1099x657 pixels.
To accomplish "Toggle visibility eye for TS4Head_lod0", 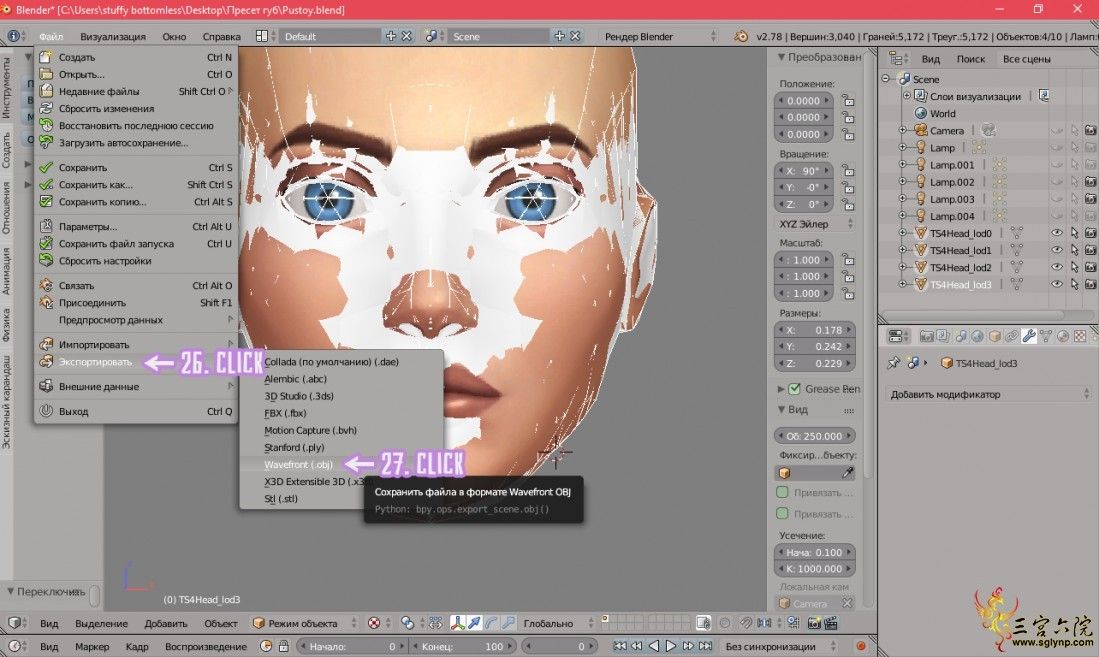I will click(1056, 233).
